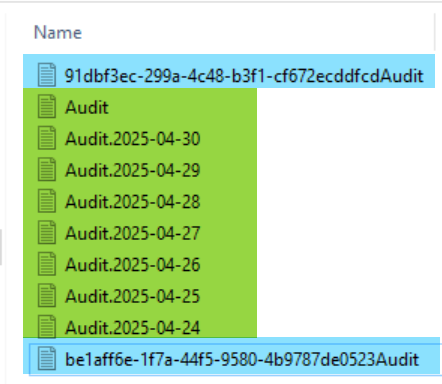Select file name Audit.2025-04-28
This screenshot has height=384, width=442.
click(x=132, y=202)
